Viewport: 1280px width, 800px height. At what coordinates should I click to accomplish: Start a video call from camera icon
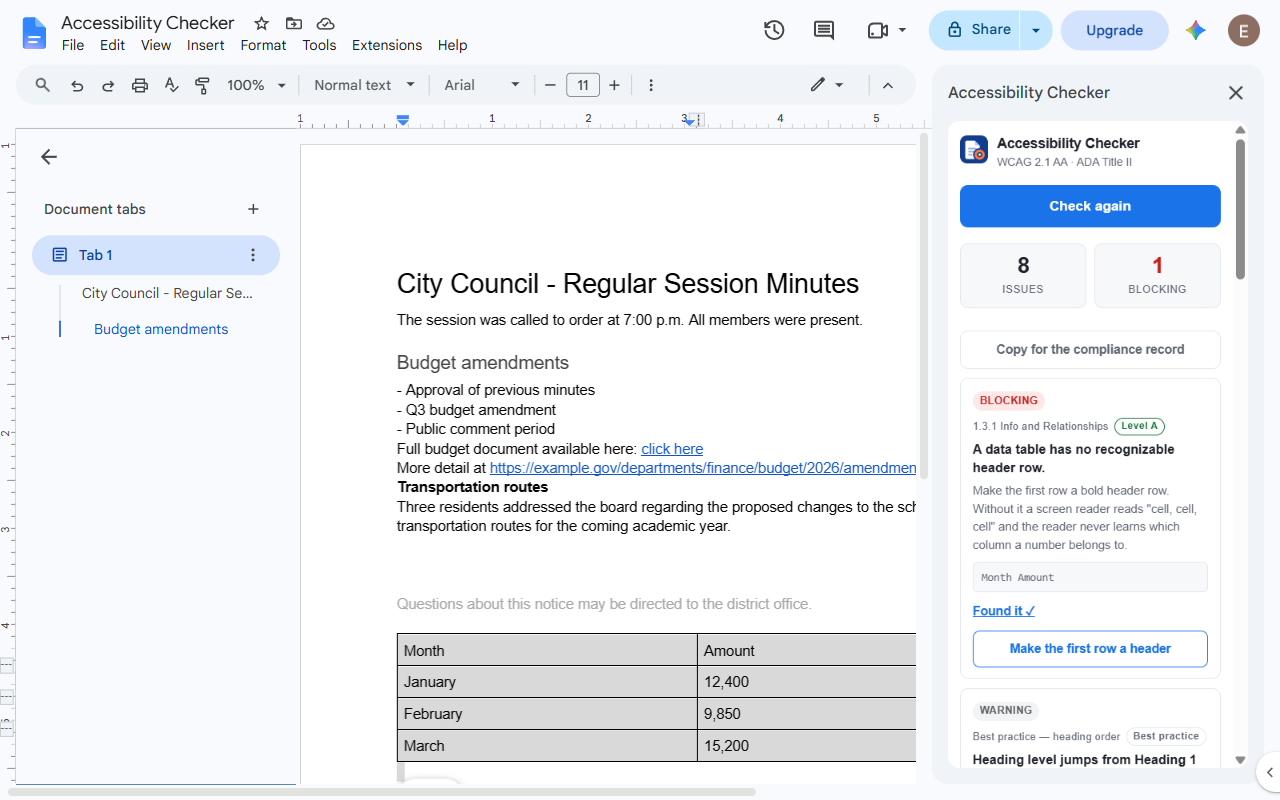878,30
